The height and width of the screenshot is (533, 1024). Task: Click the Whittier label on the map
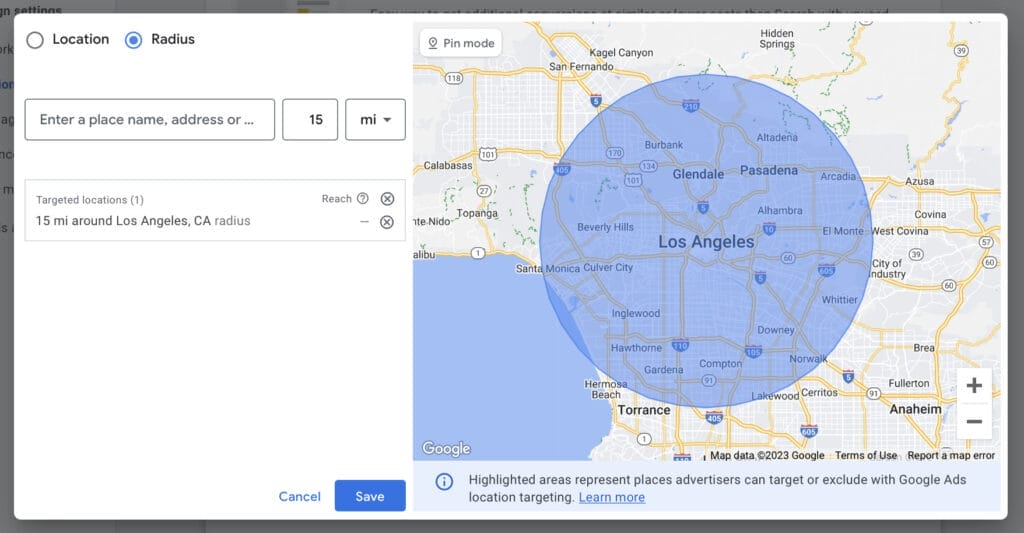[x=839, y=300]
